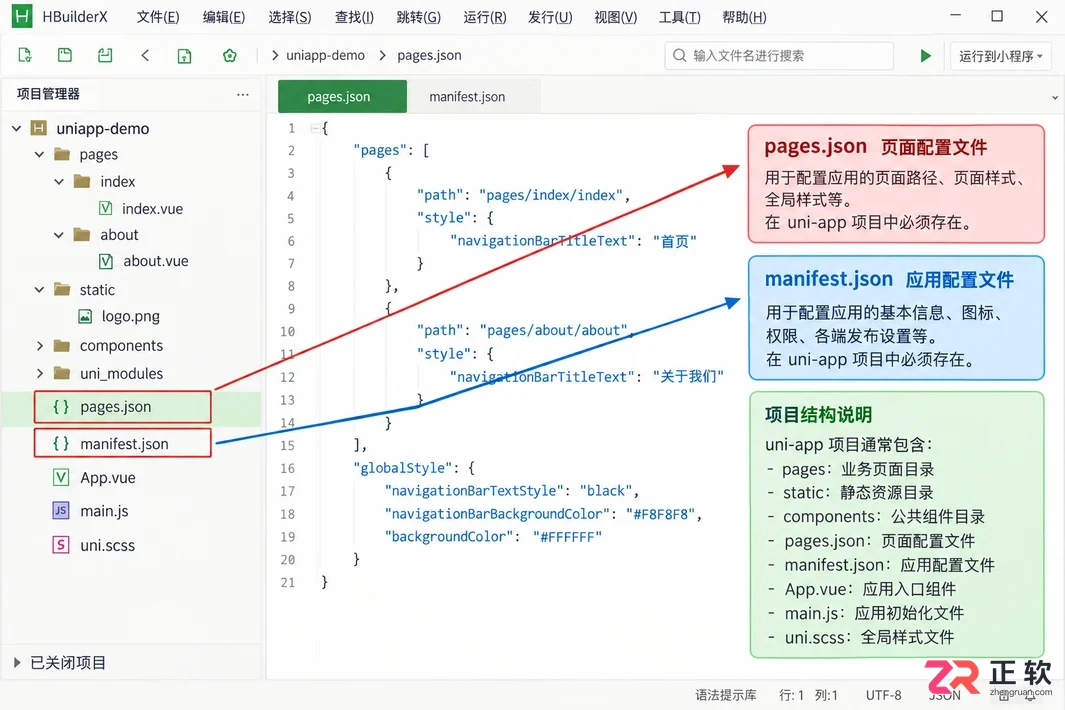This screenshot has height=710, width=1065.
Task: Open uni.scss in the project tree
Action: 107,545
